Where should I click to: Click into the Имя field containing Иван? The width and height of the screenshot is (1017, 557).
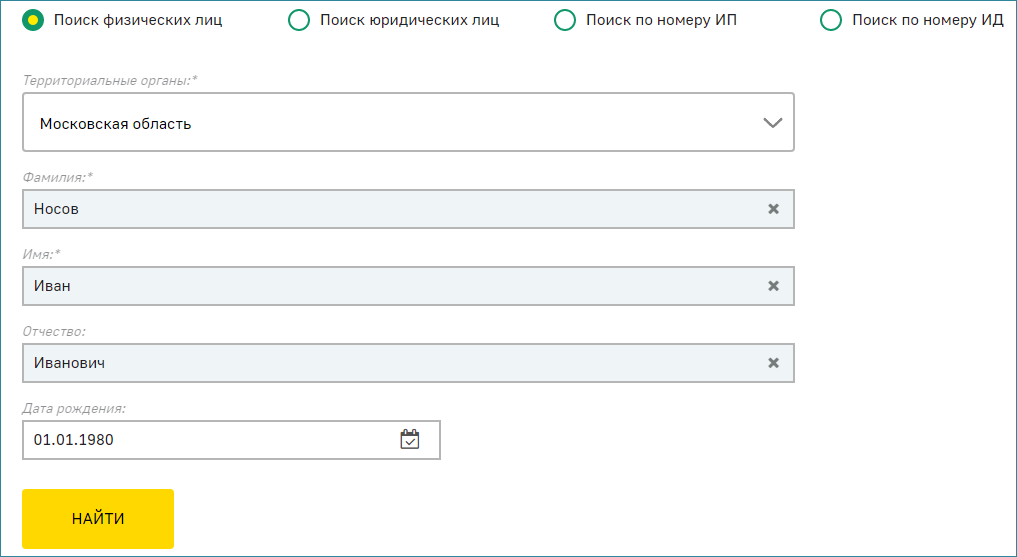tap(408, 286)
